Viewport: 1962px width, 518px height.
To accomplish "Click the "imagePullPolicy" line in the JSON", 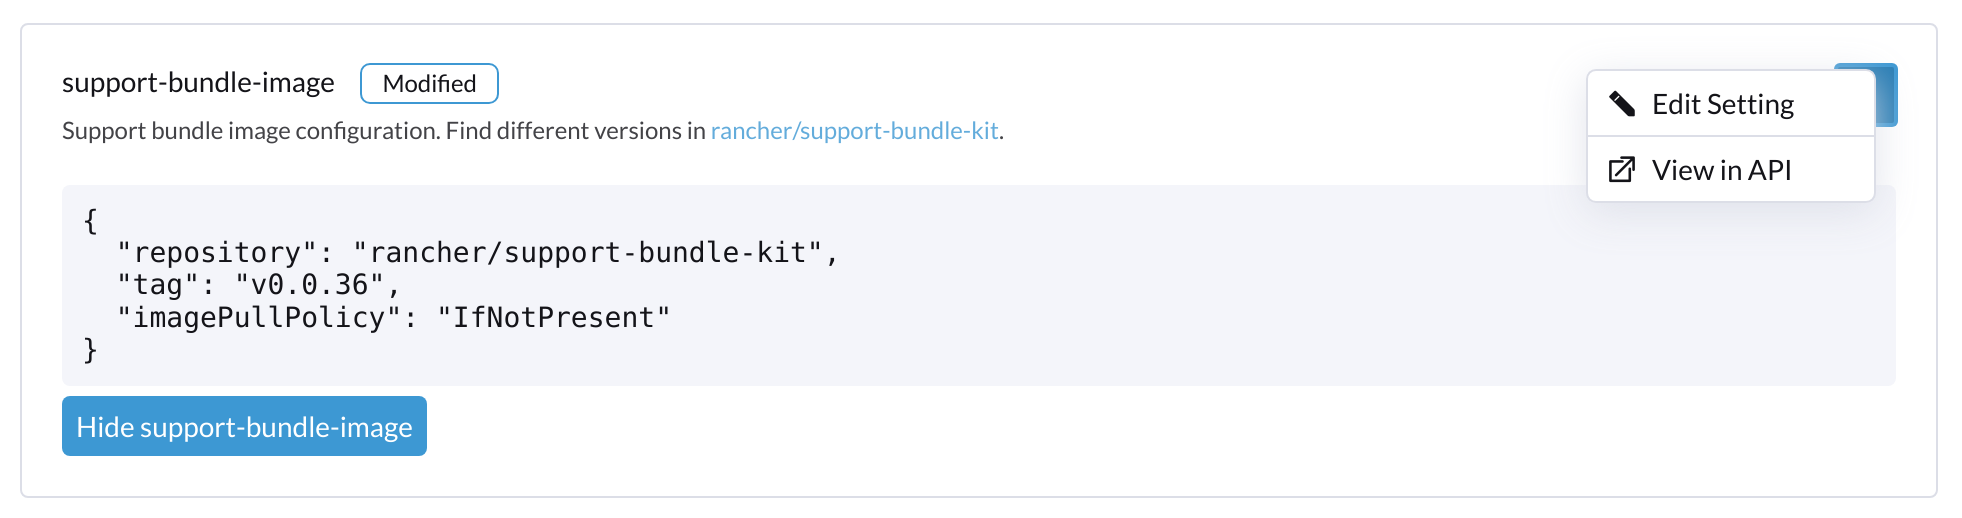I will point(393,318).
